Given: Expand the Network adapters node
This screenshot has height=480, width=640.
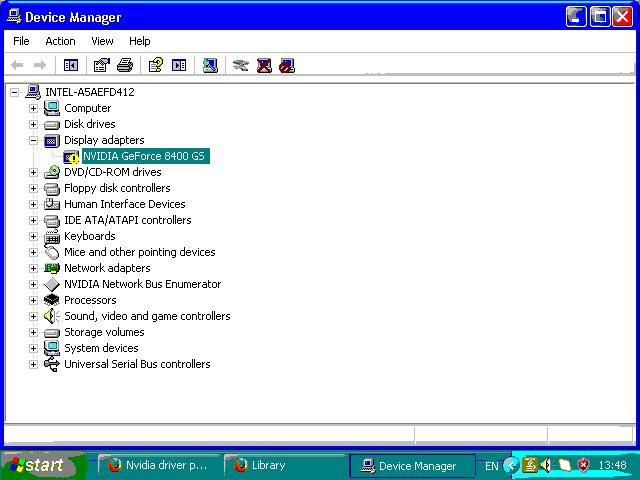Looking at the screenshot, I should pyautogui.click(x=33, y=269).
